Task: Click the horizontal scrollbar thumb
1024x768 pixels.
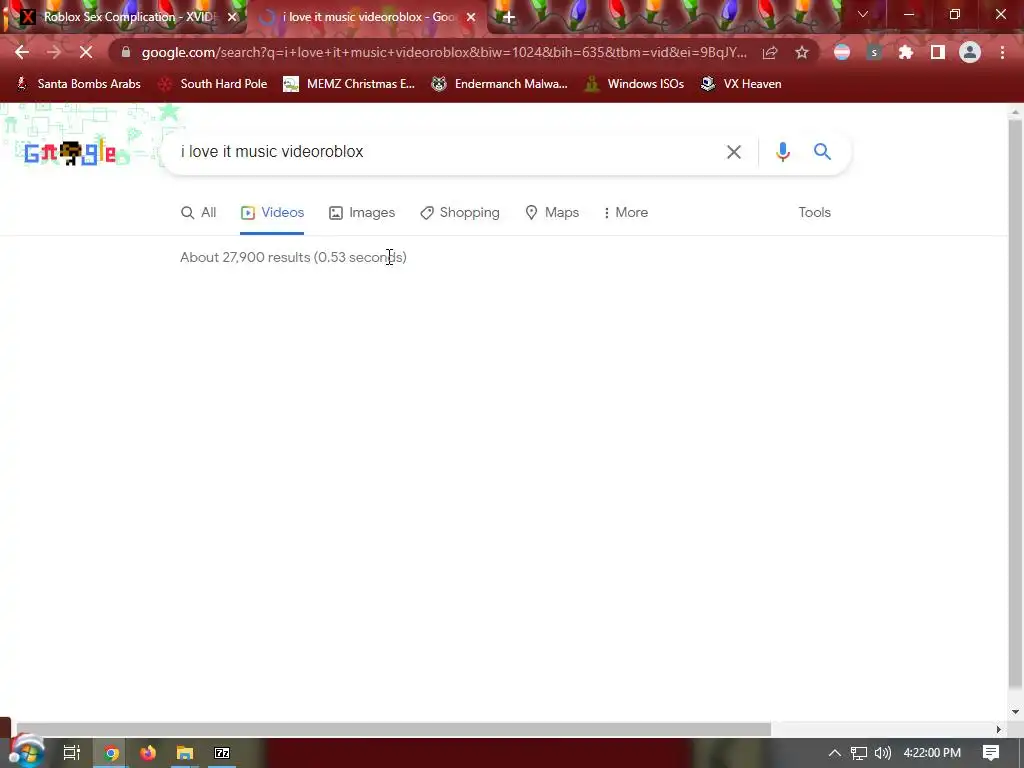Action: (393, 729)
